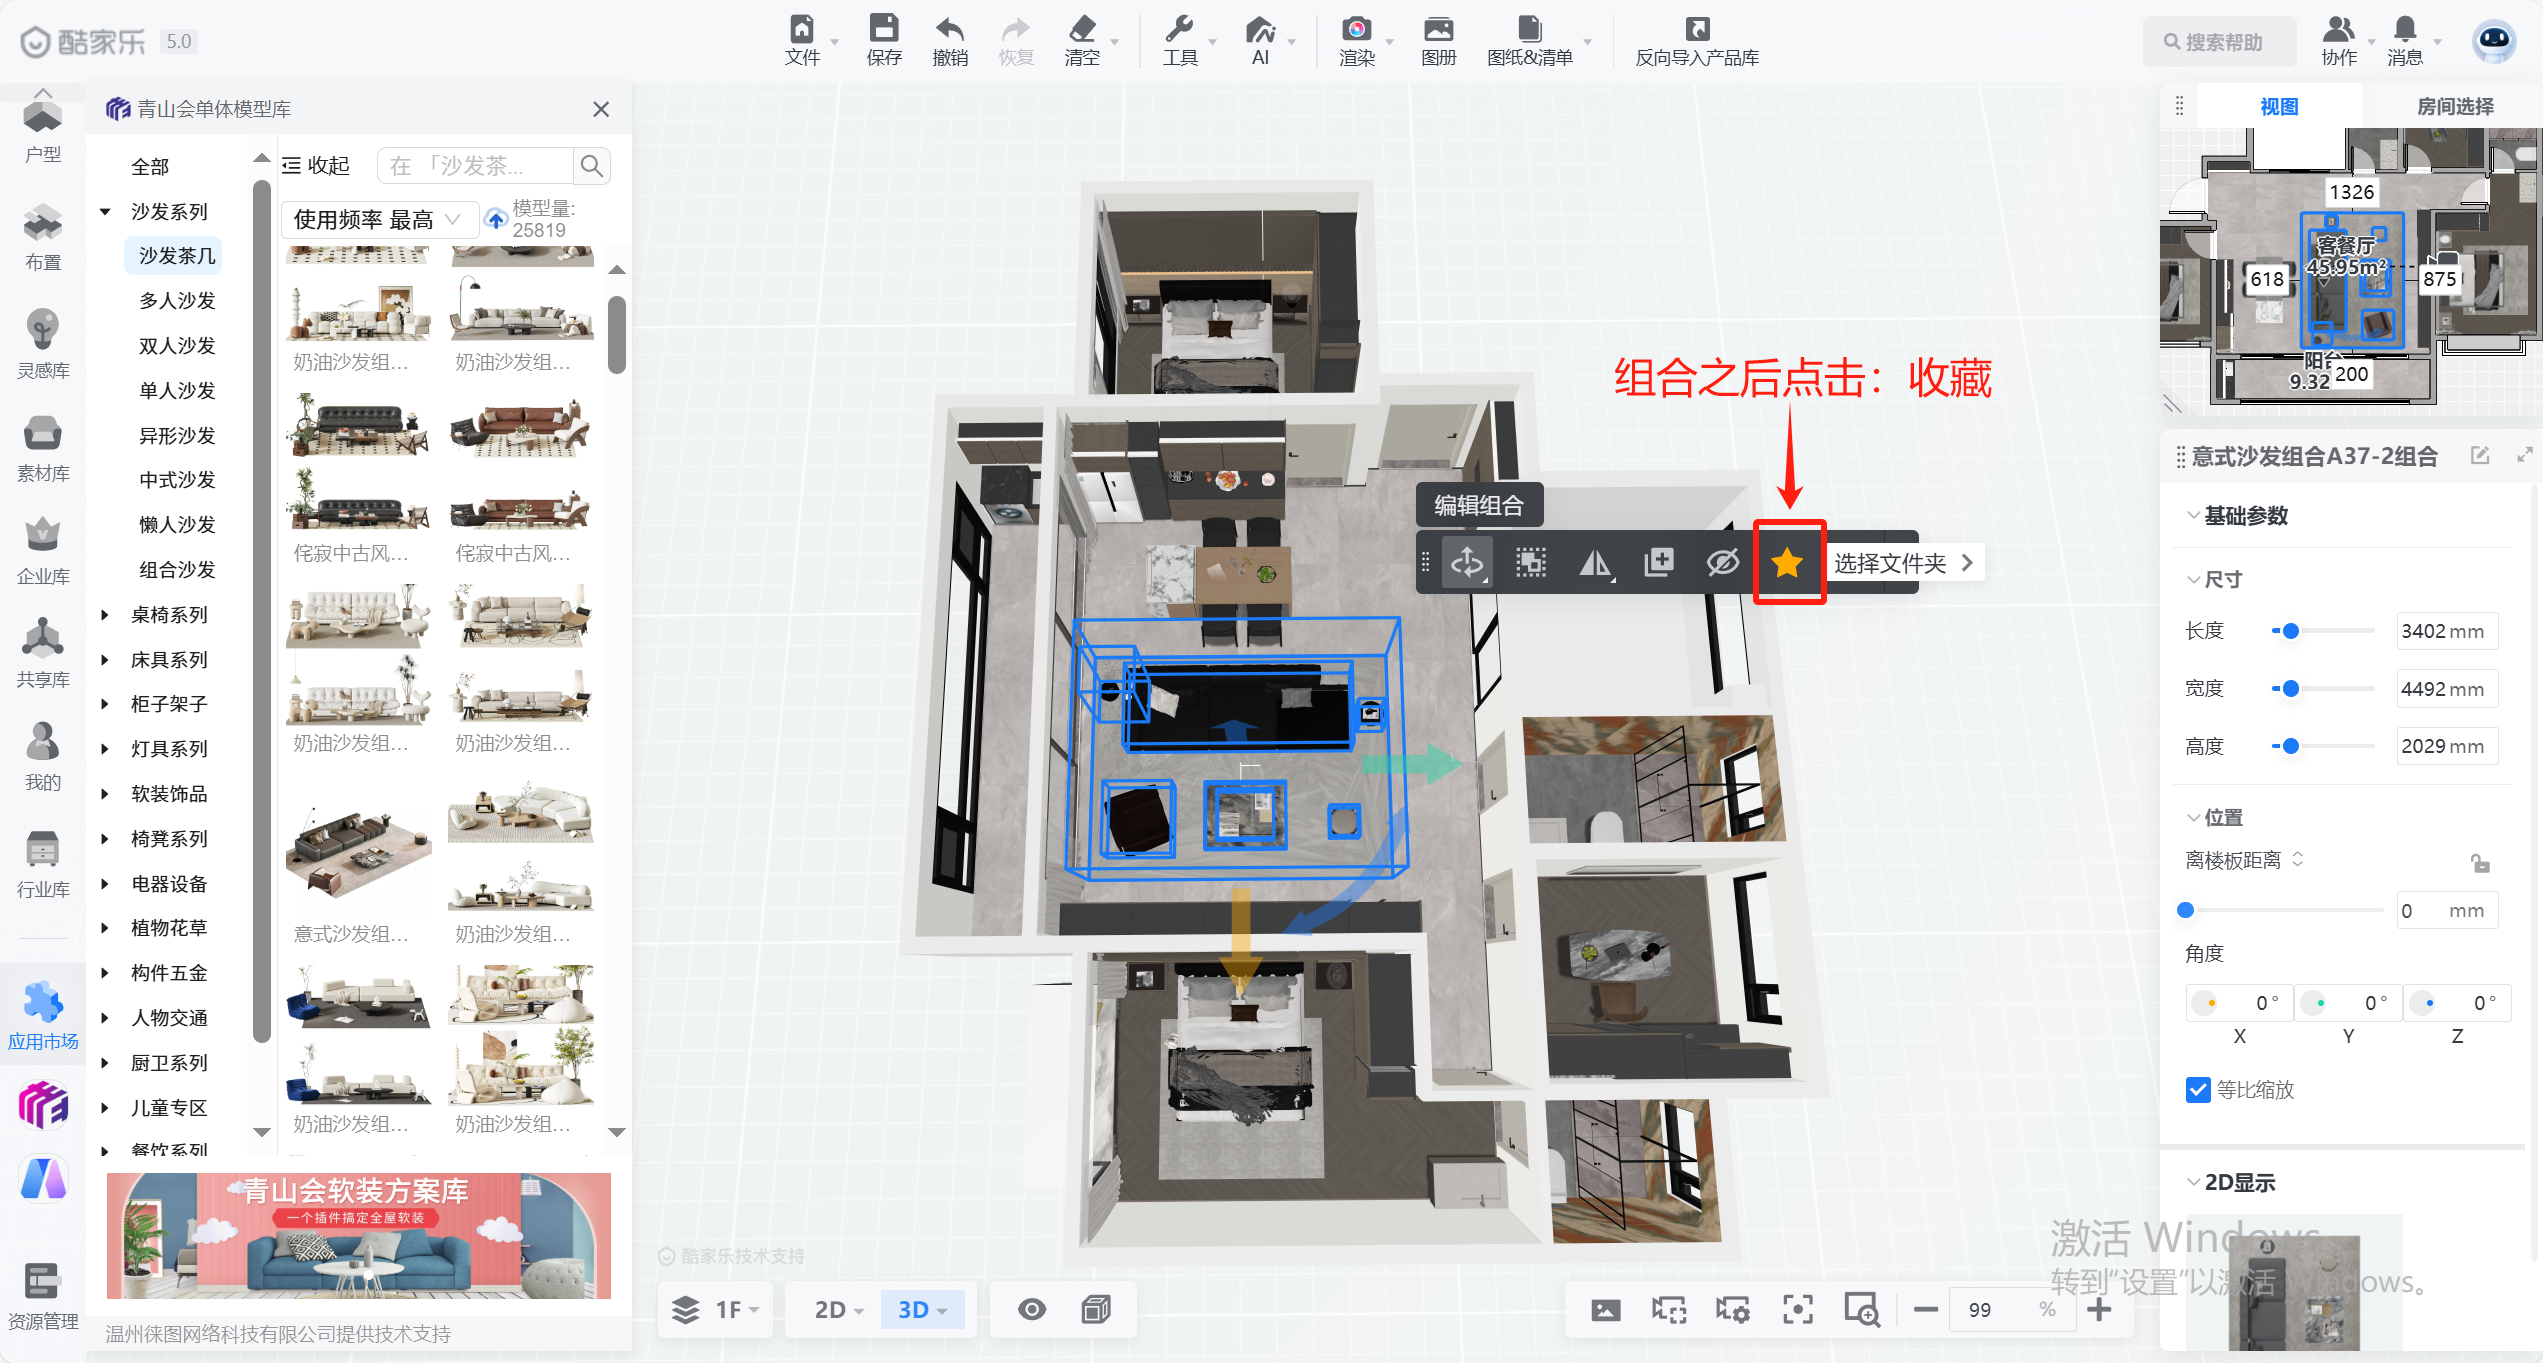The height and width of the screenshot is (1363, 2543).
Task: Toggle the hide eye icon in floating toolbar
Action: 1722,563
